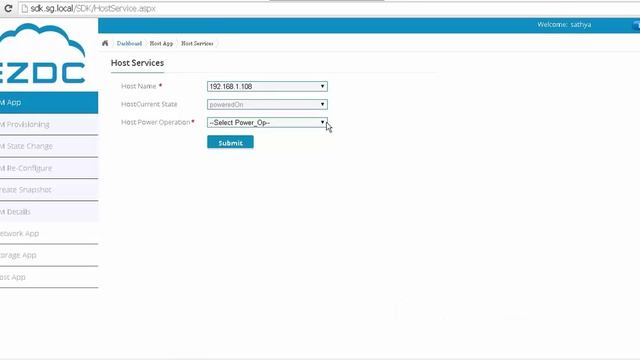Go to Host App breadcrumb link
Image resolution: width=640 pixels, height=360 pixels.
point(161,43)
